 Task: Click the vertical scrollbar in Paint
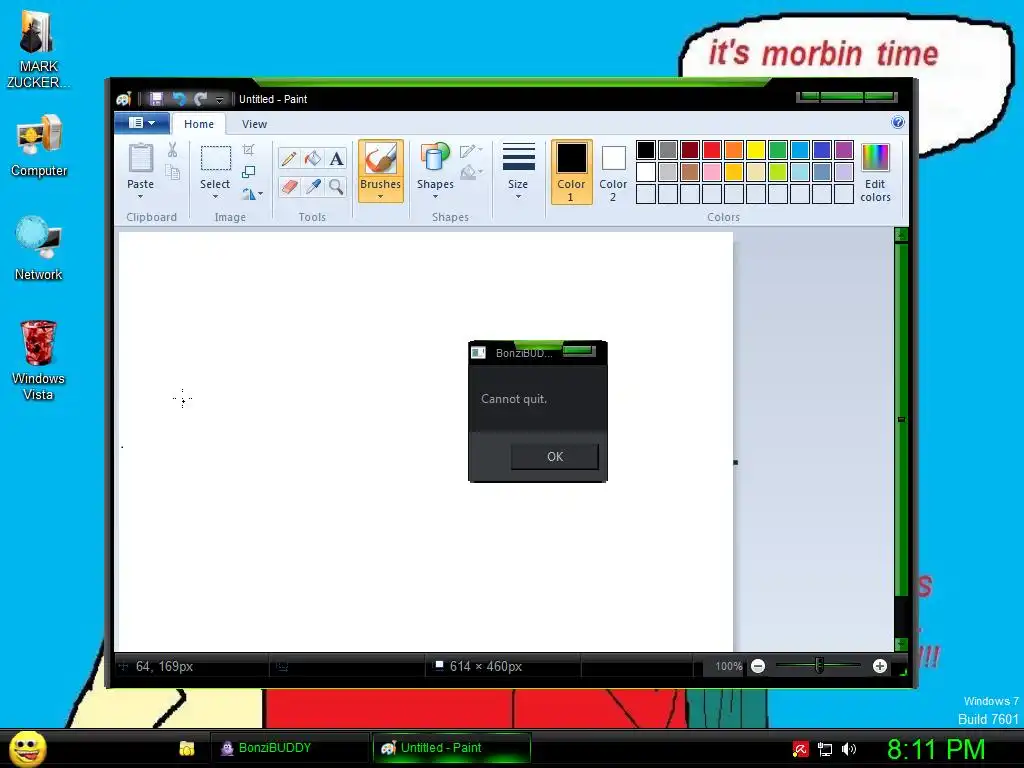coord(901,419)
